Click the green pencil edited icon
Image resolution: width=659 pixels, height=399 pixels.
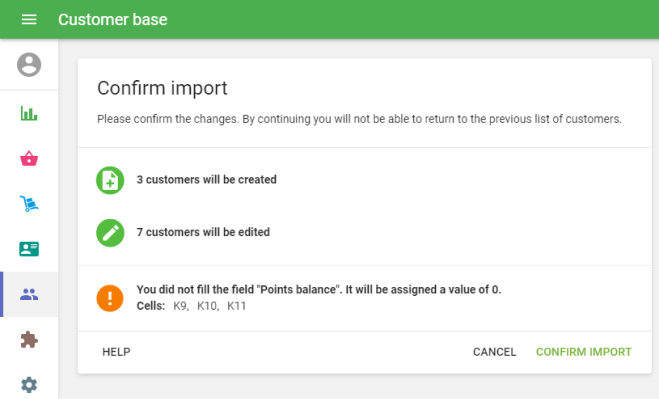point(110,233)
